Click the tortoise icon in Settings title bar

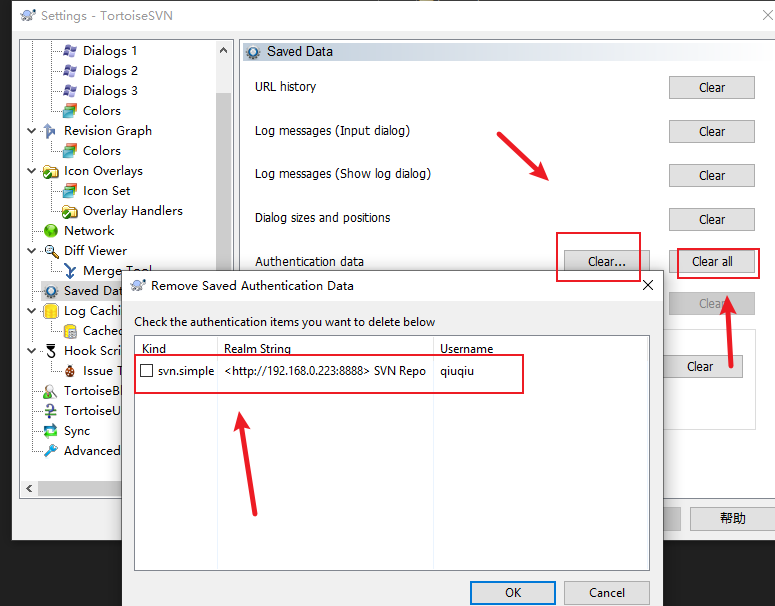click(28, 15)
